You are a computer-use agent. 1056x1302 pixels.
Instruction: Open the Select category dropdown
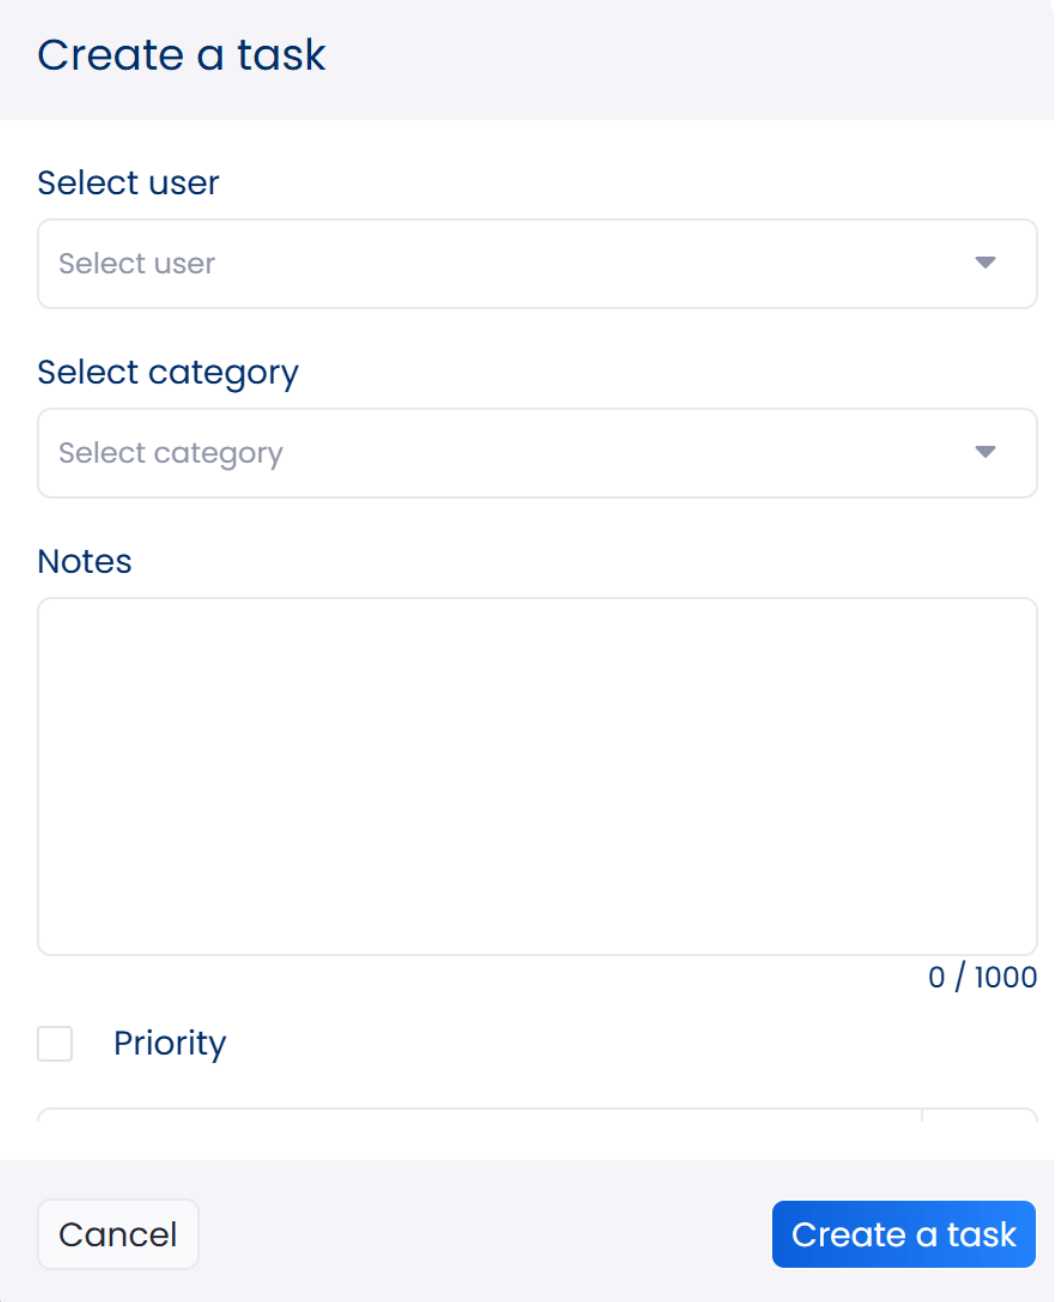point(536,453)
